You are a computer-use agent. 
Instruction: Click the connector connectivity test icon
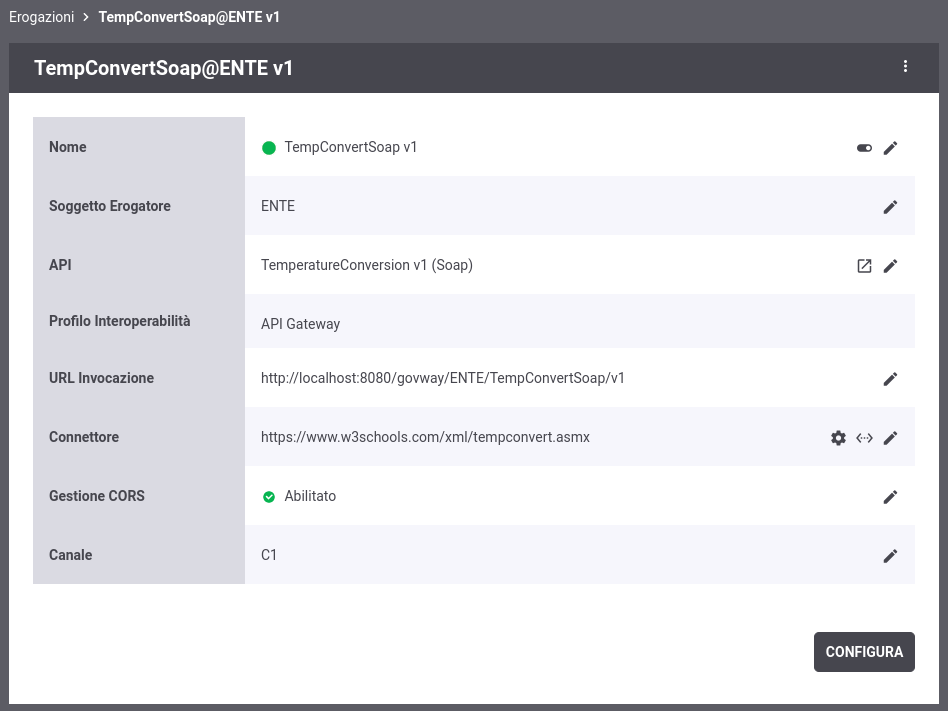pos(864,438)
